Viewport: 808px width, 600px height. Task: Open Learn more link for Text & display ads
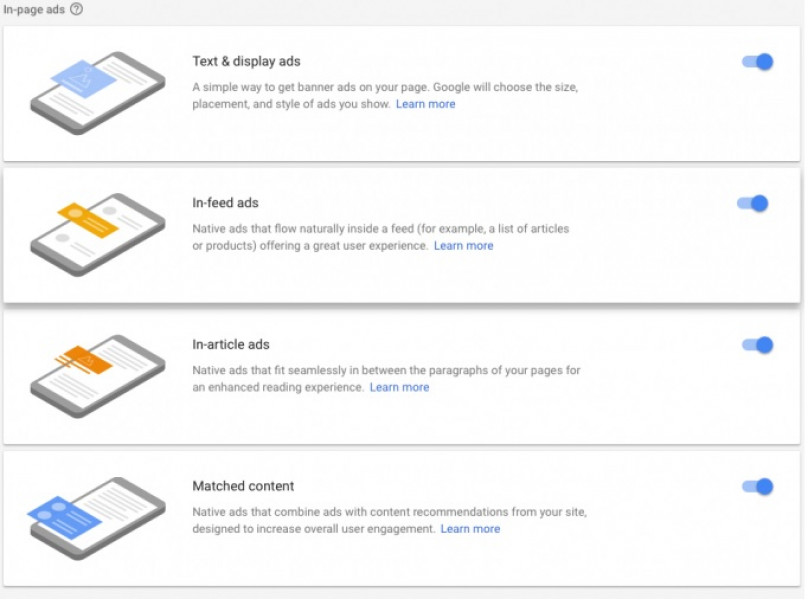tap(425, 104)
